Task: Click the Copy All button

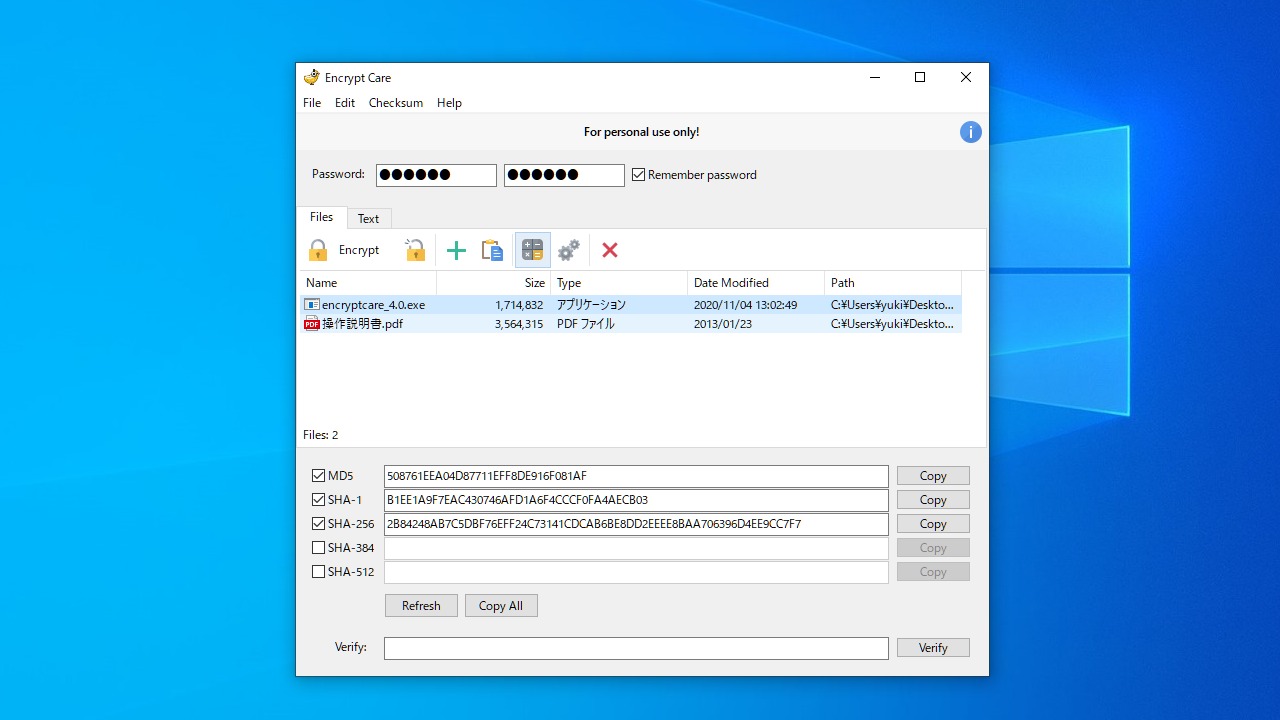Action: pos(501,606)
